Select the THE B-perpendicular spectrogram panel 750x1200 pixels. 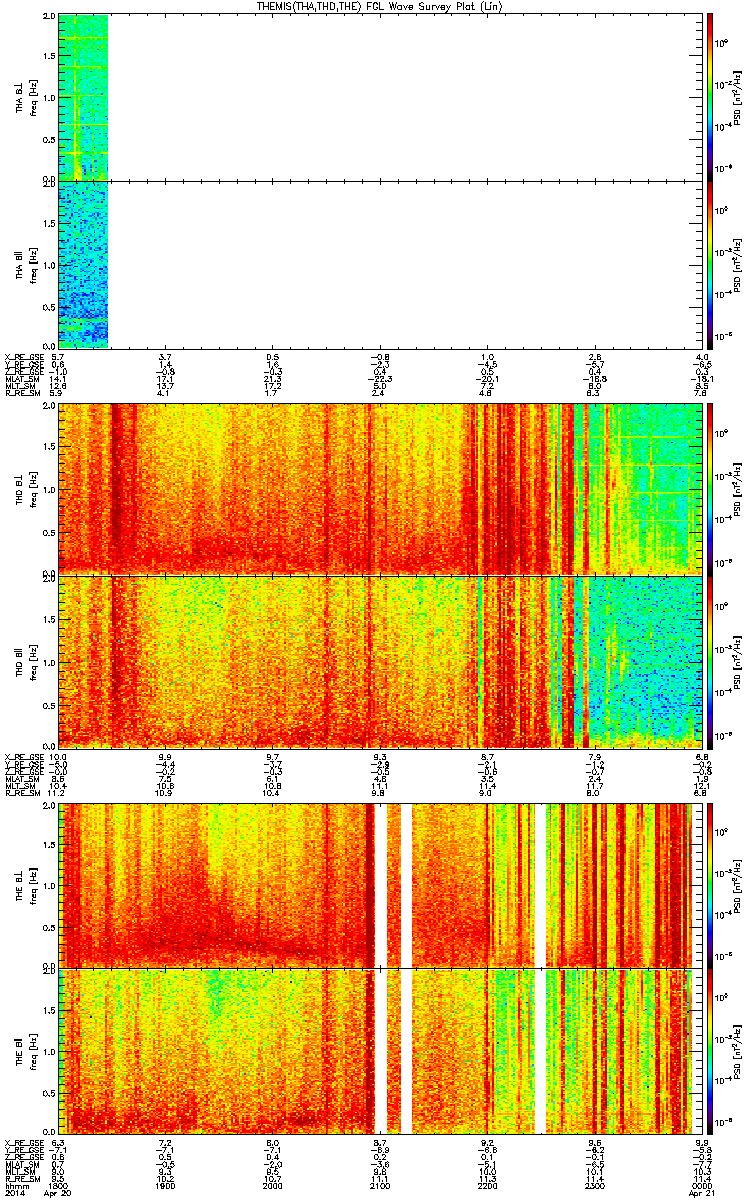pos(379,885)
